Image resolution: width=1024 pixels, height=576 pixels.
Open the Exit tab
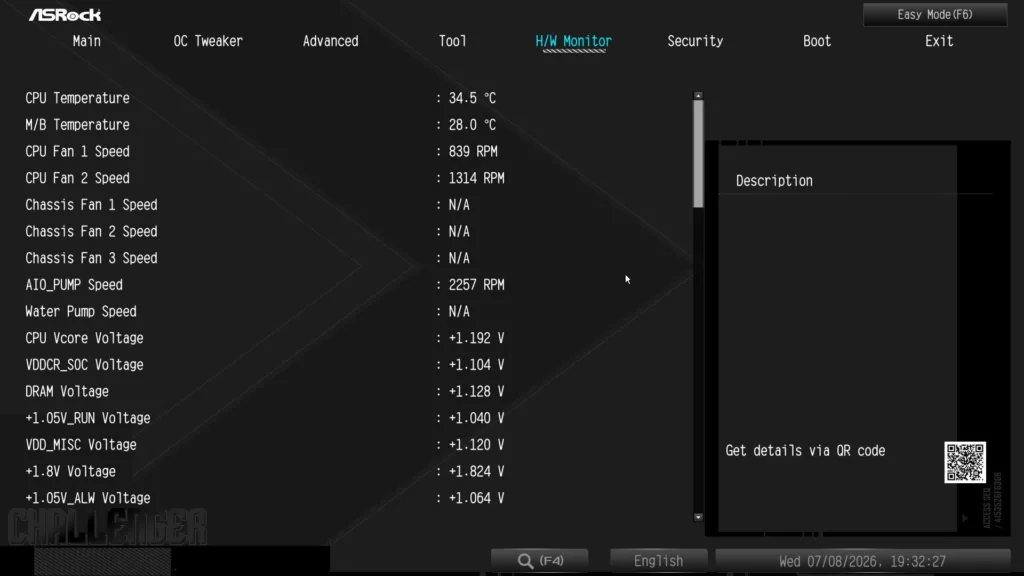[939, 41]
